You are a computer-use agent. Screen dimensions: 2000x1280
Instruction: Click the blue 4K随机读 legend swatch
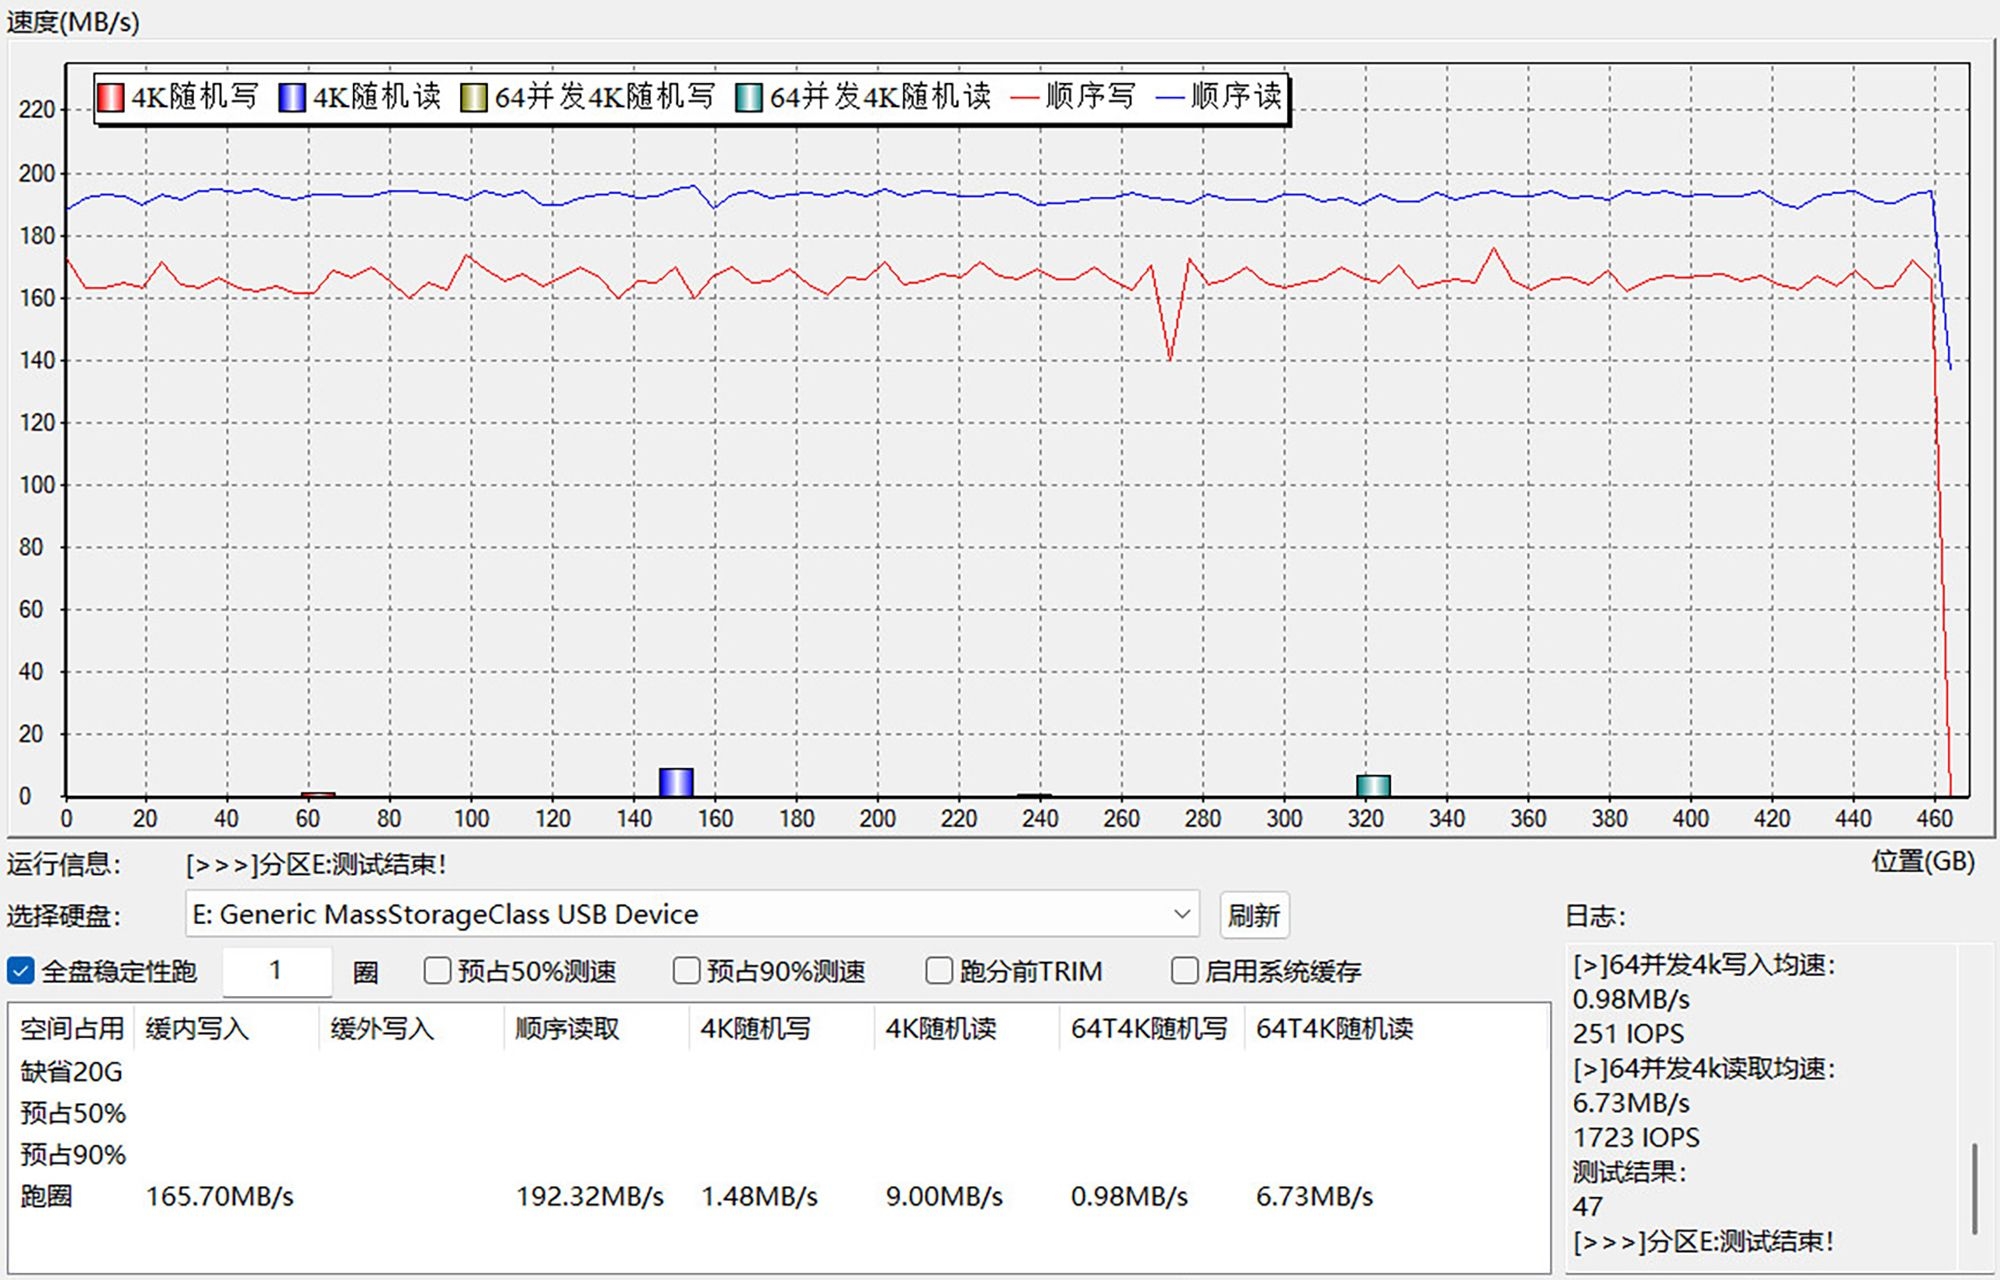click(292, 97)
